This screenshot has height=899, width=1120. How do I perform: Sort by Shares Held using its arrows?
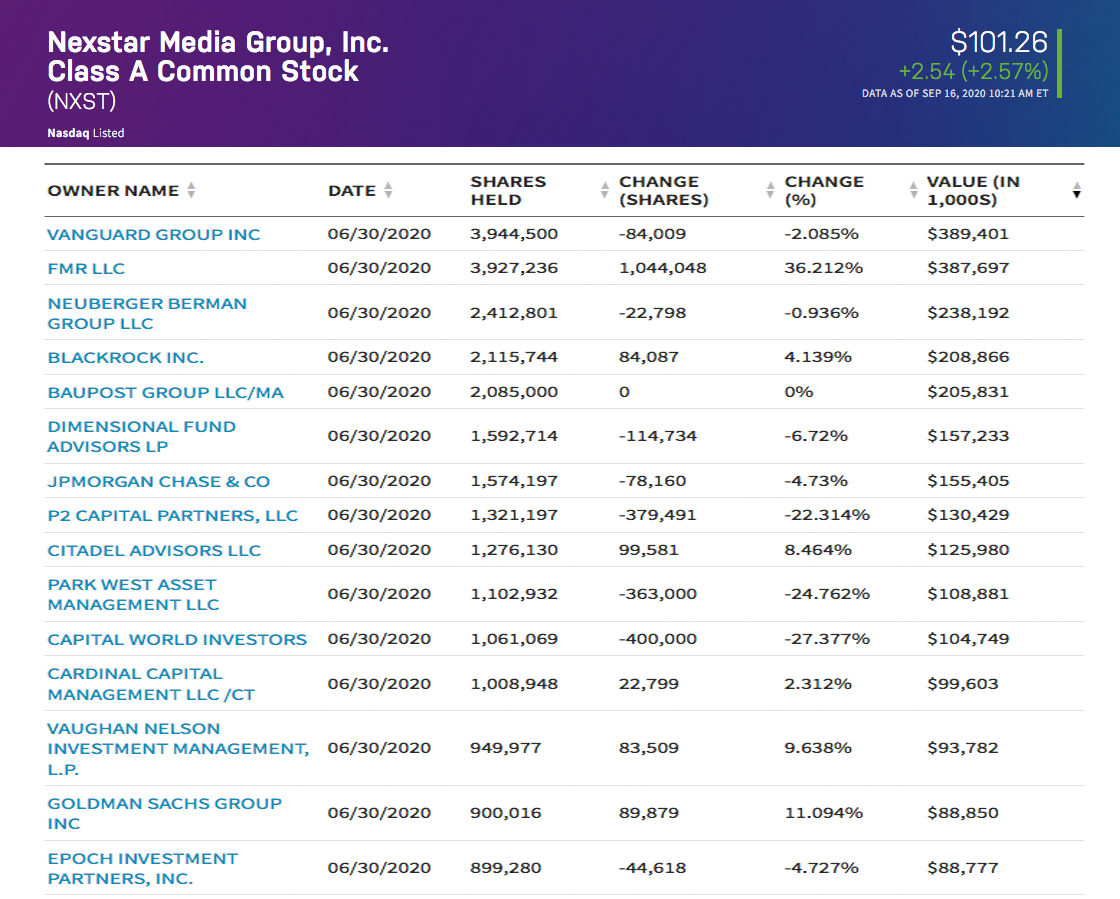(605, 190)
